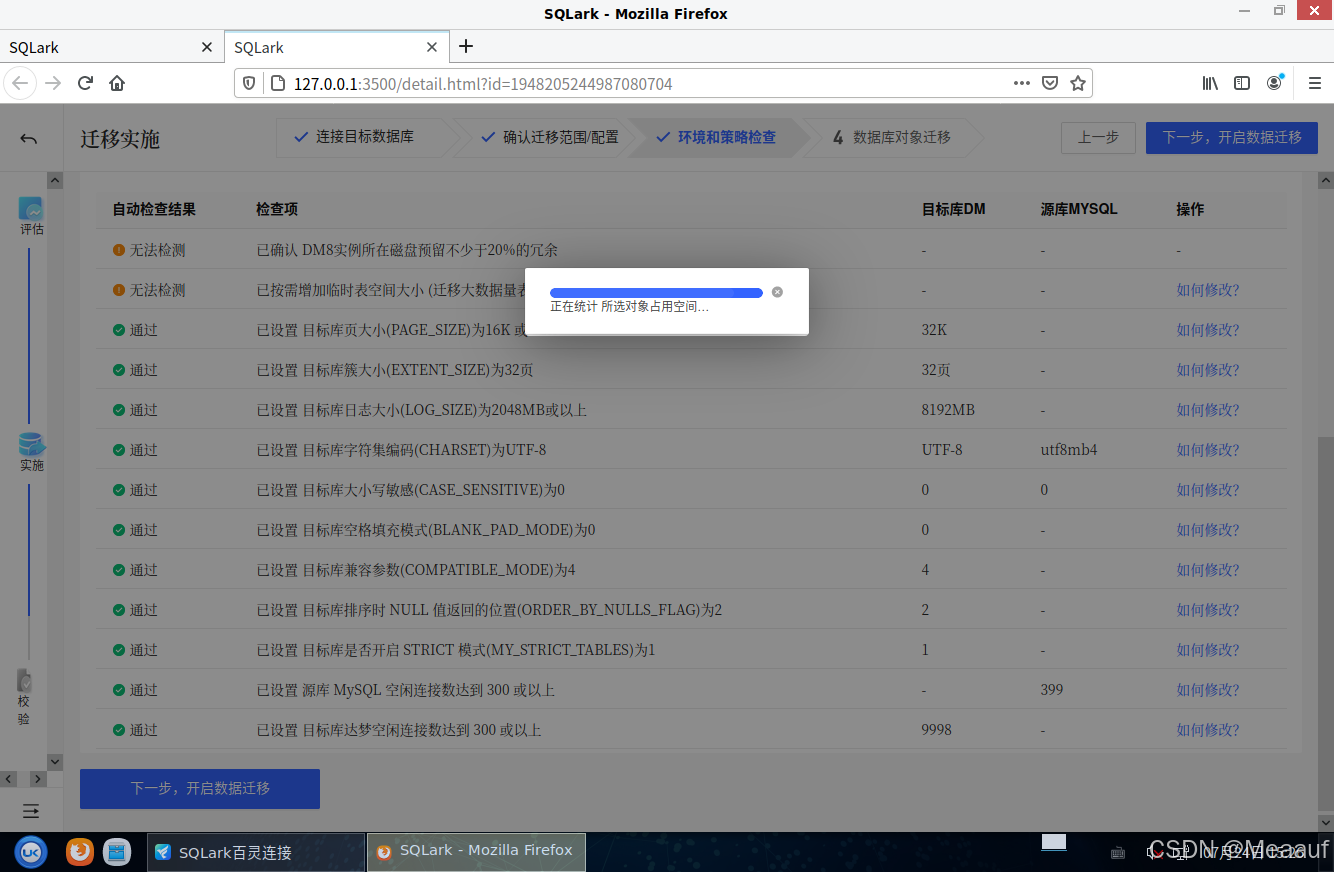Open a new browser tab
The height and width of the screenshot is (872, 1334).
[466, 46]
